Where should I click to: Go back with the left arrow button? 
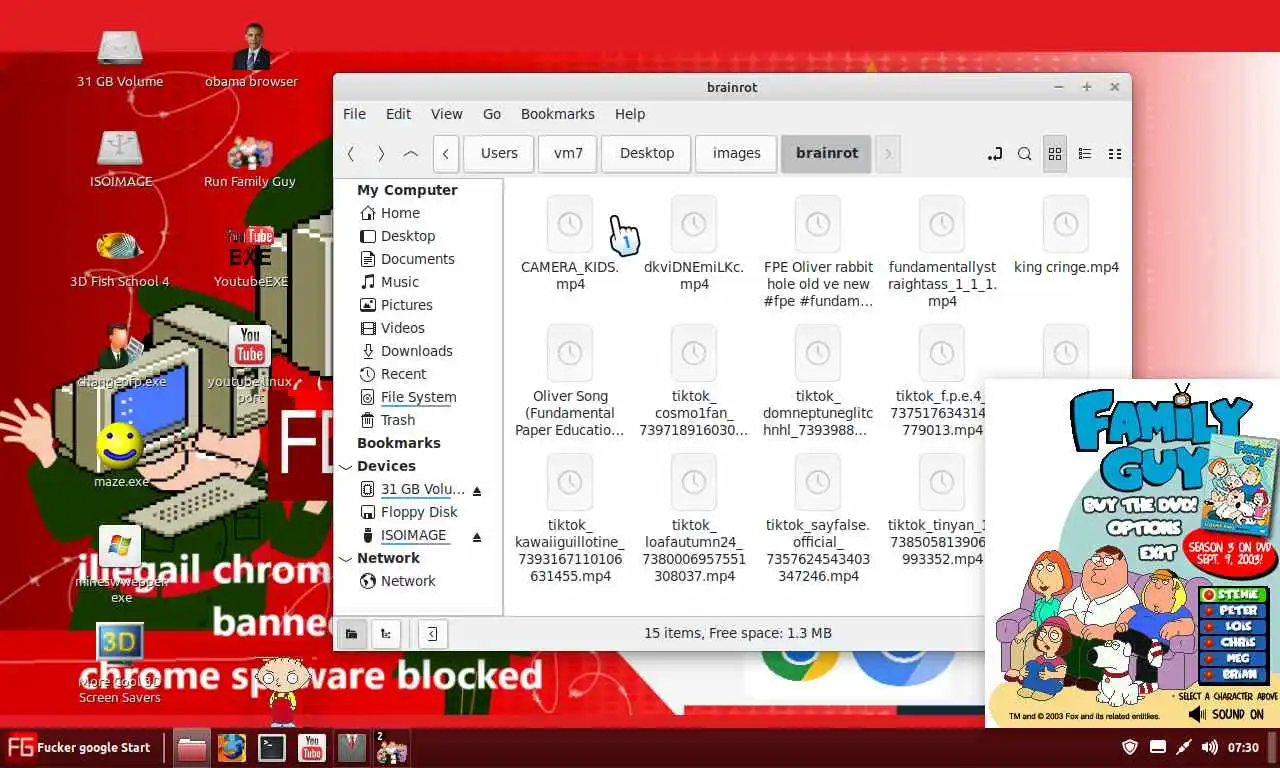(351, 154)
